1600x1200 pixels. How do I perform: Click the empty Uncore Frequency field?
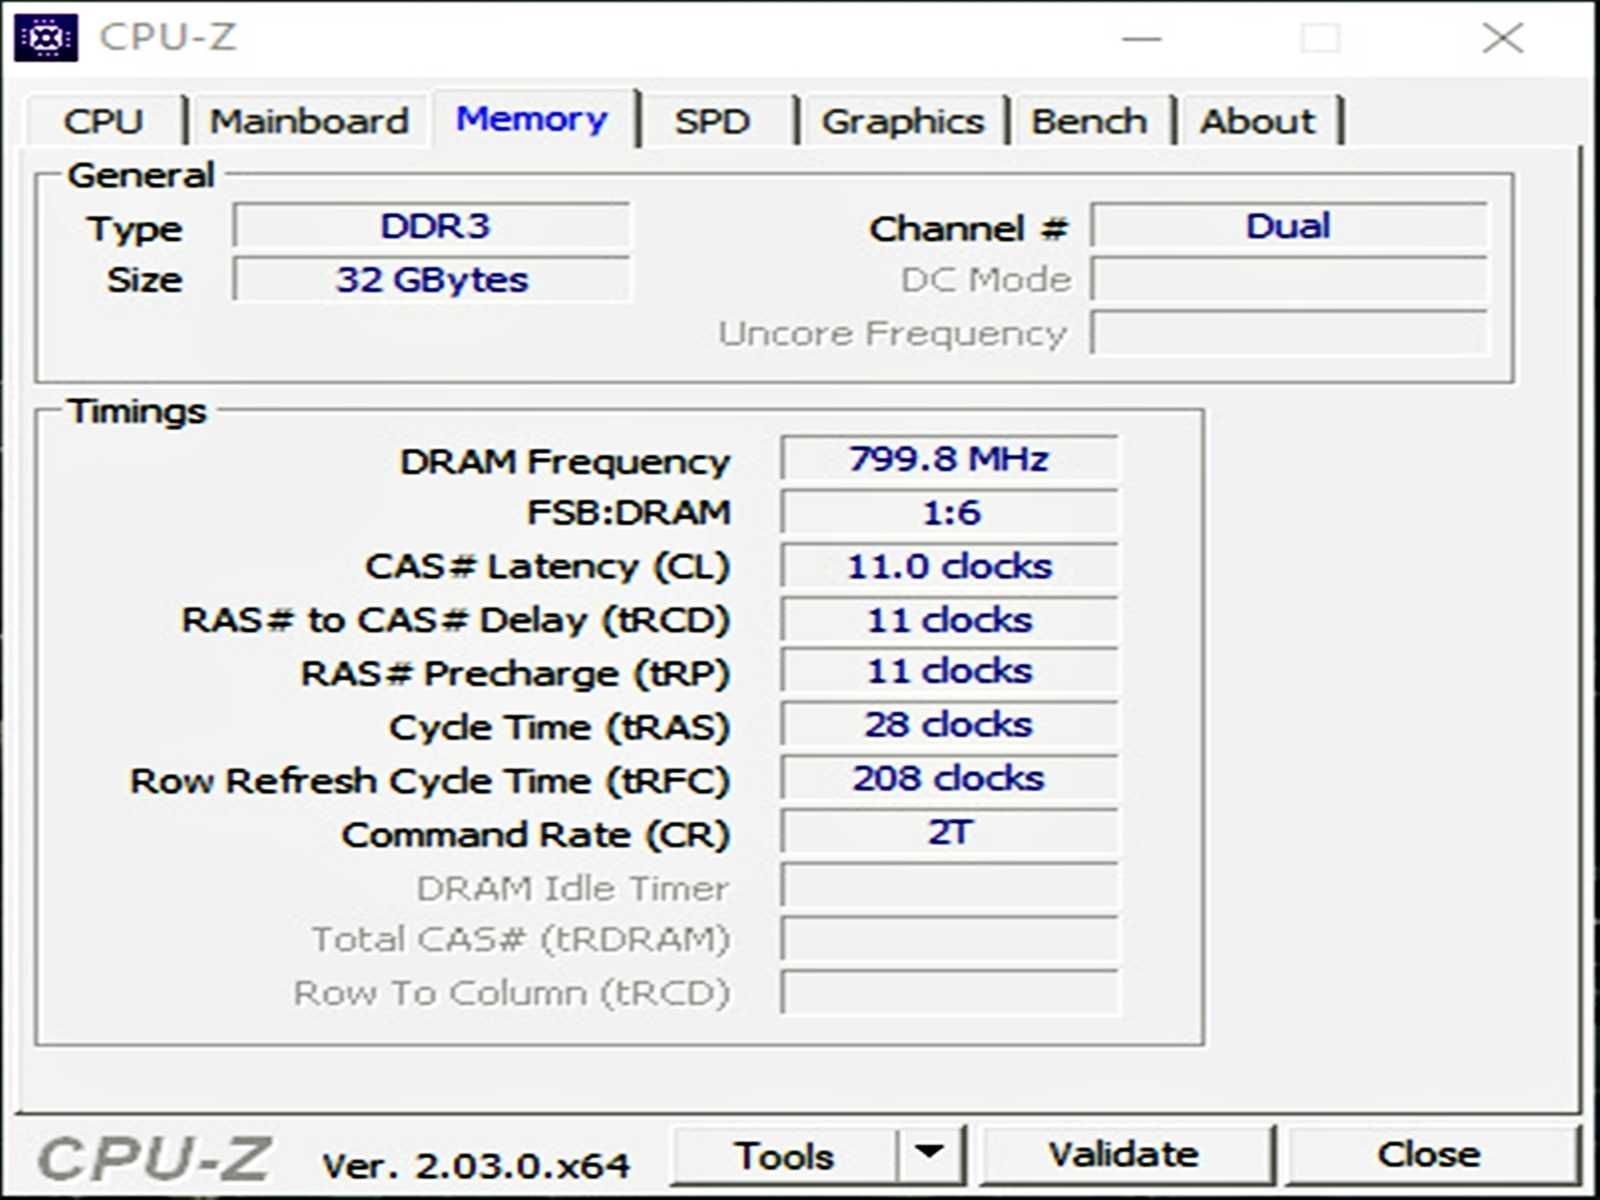click(1289, 333)
